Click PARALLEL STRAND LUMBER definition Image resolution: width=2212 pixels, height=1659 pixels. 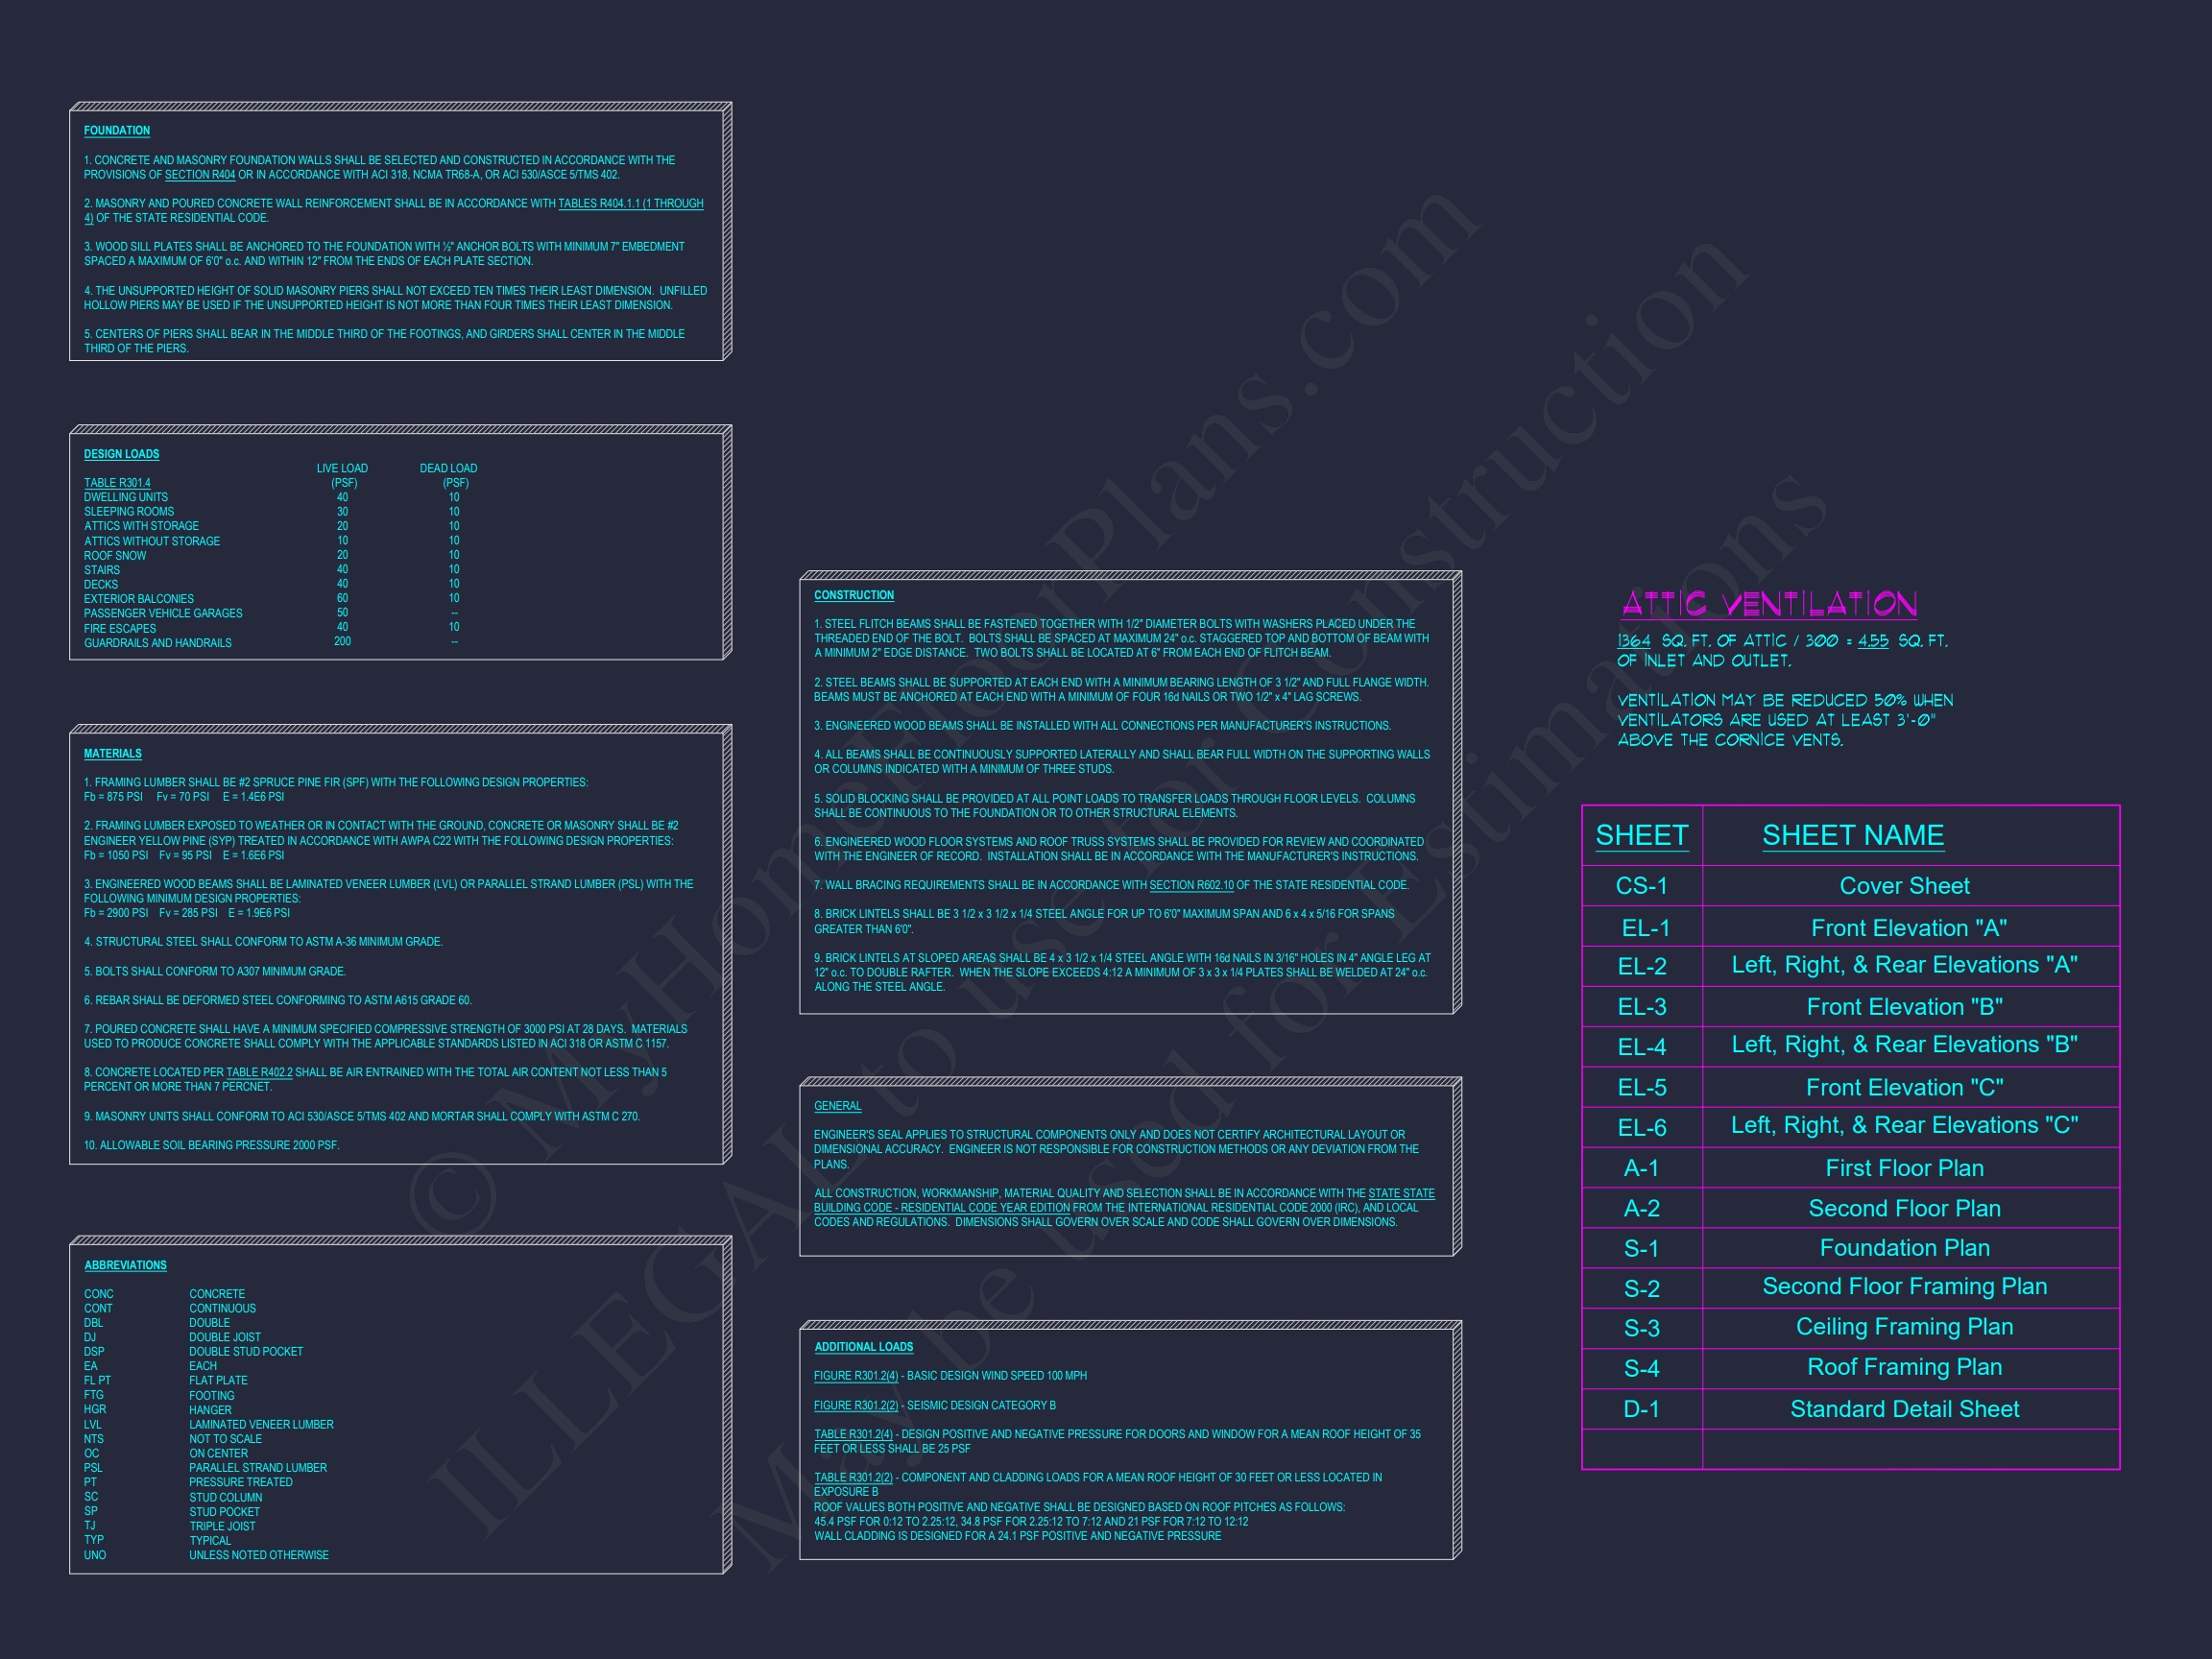(x=258, y=1468)
